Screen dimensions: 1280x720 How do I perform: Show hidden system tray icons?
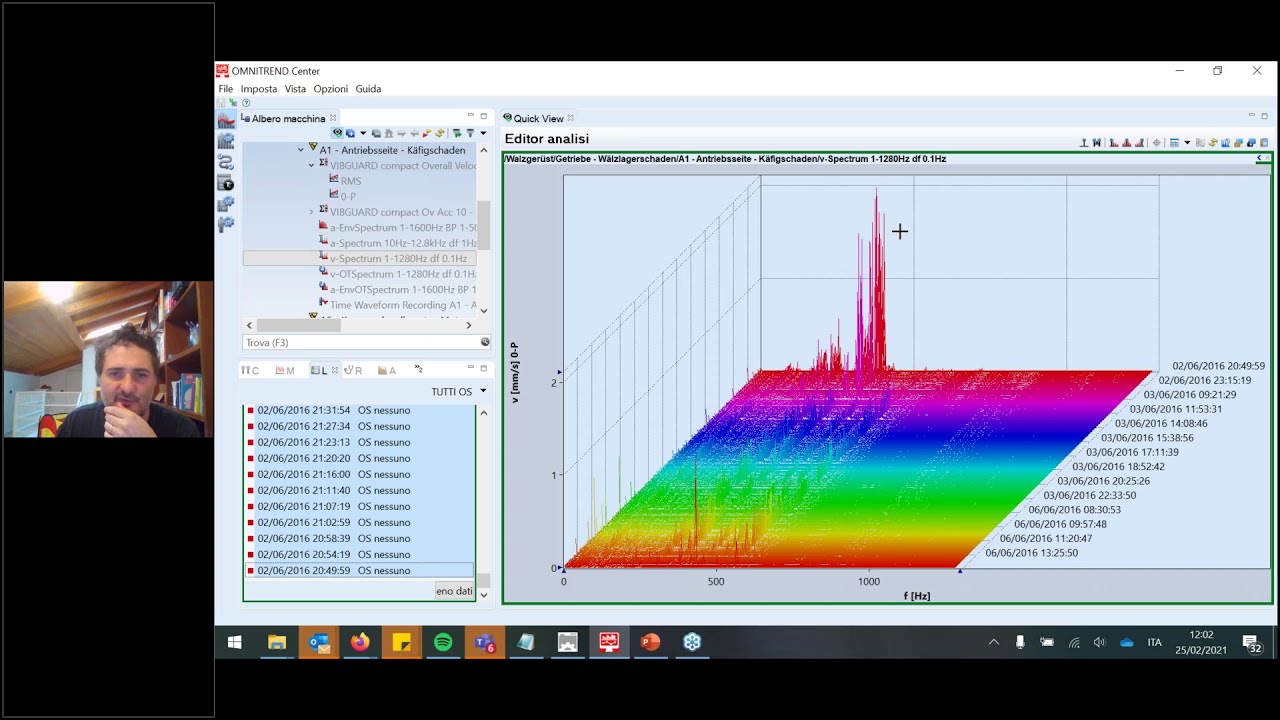click(993, 642)
